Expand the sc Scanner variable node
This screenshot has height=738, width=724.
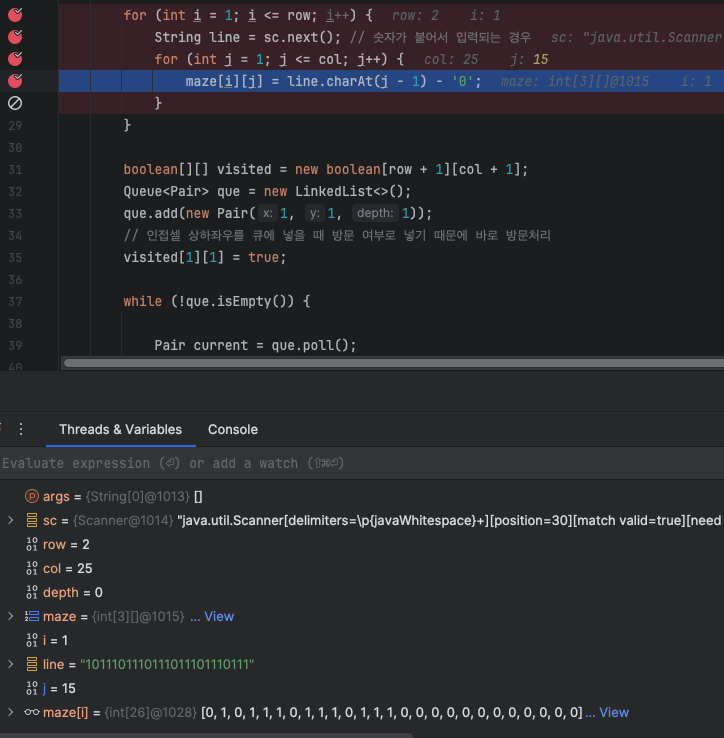click(x=10, y=520)
